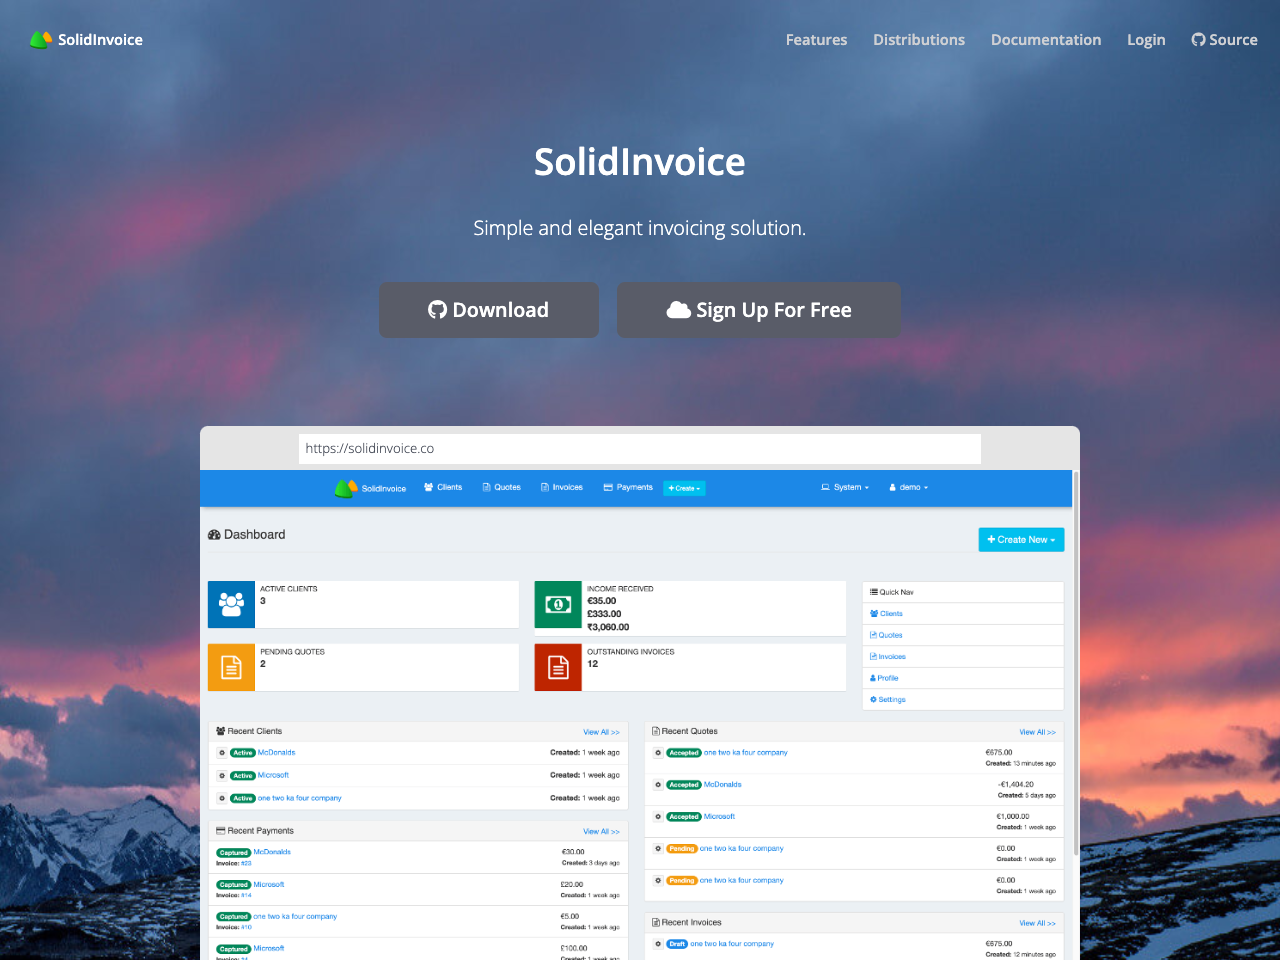This screenshot has width=1280, height=960.
Task: Click the dashboard's vertical scrollbar
Action: click(1076, 663)
